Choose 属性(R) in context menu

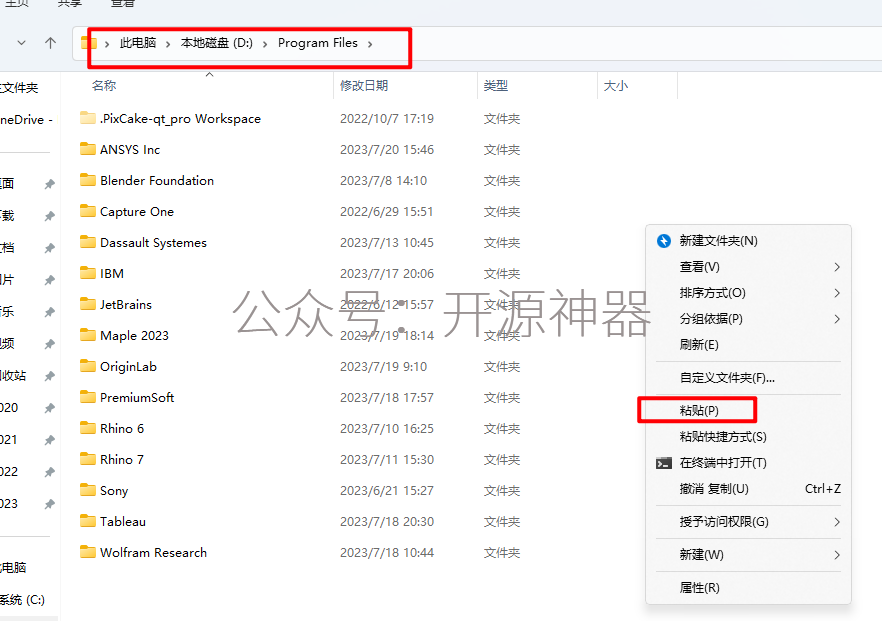pyautogui.click(x=748, y=588)
